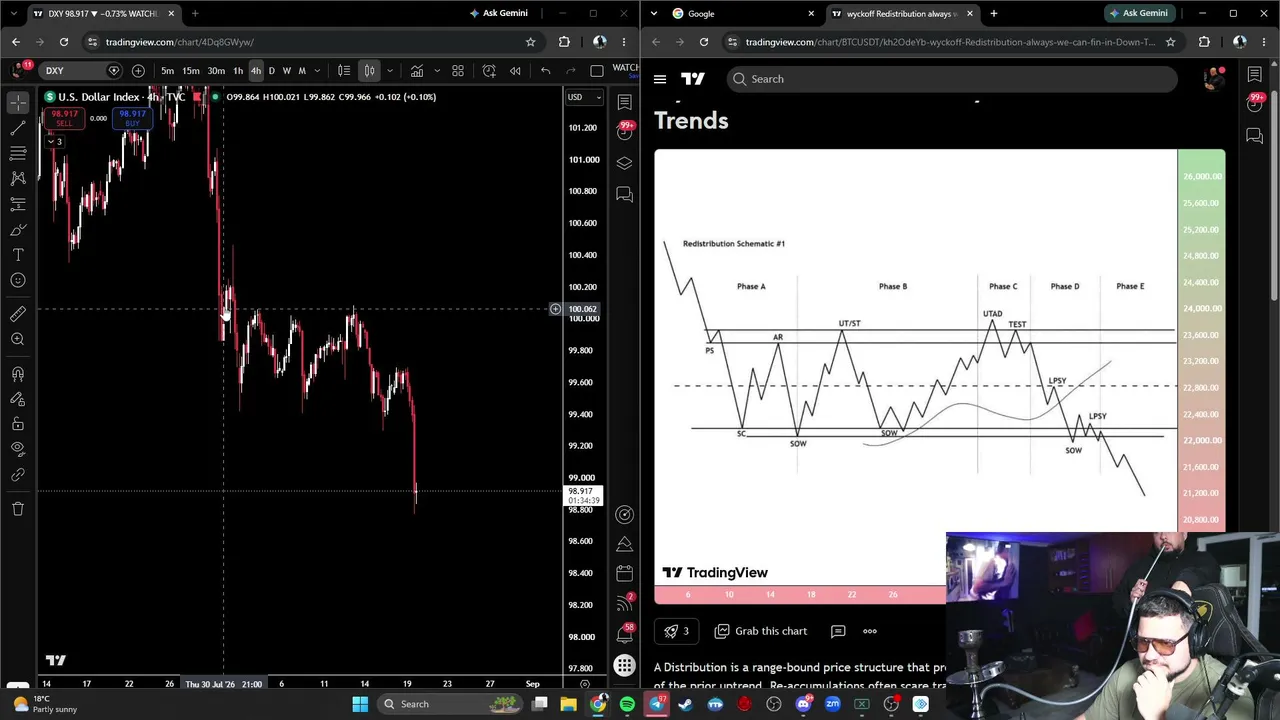Select the brush drawing tool
This screenshot has width=1280, height=720.
pos(18,230)
